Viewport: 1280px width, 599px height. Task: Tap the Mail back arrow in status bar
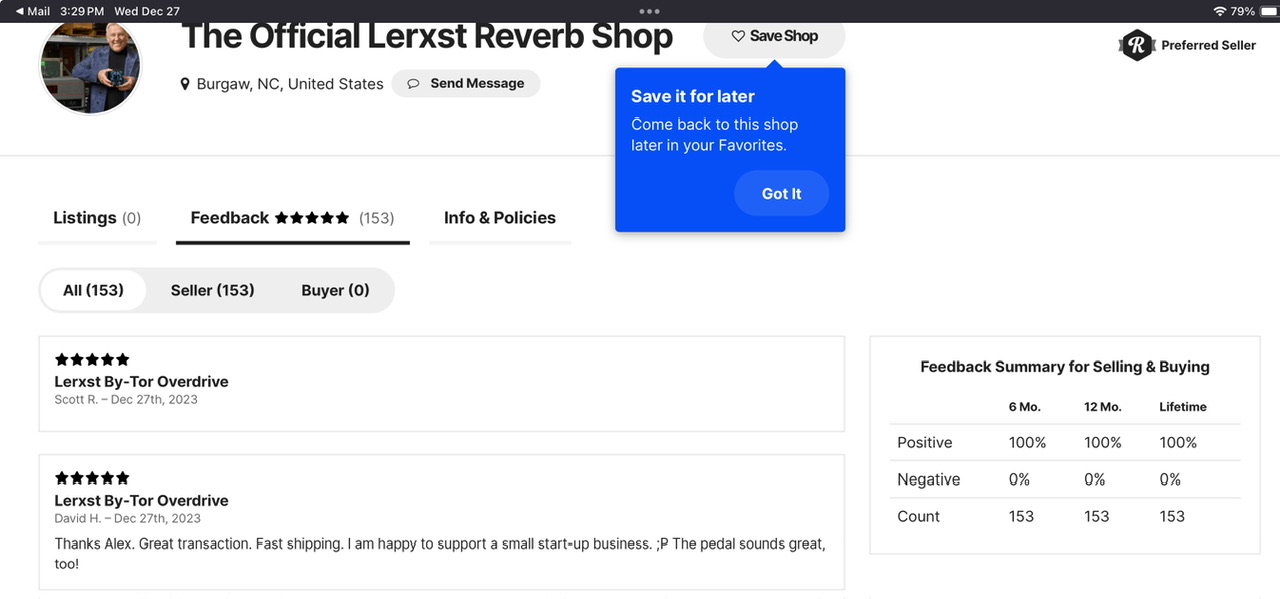pyautogui.click(x=20, y=11)
